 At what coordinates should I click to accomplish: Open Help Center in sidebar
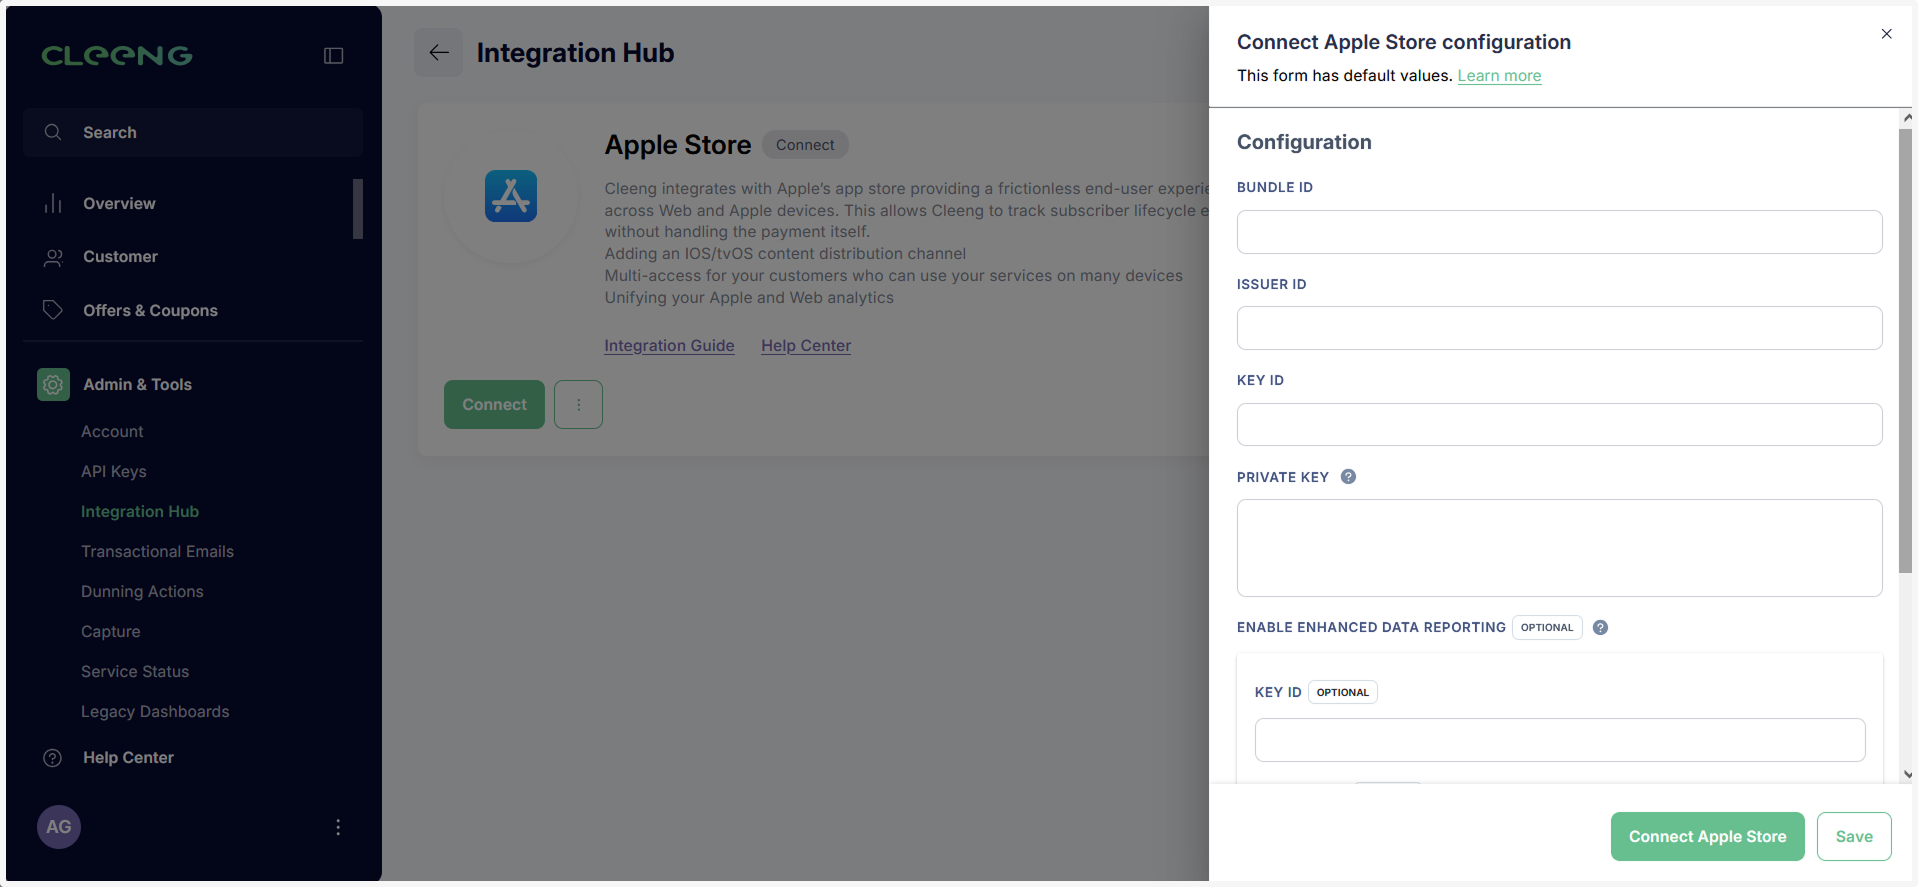pos(128,758)
